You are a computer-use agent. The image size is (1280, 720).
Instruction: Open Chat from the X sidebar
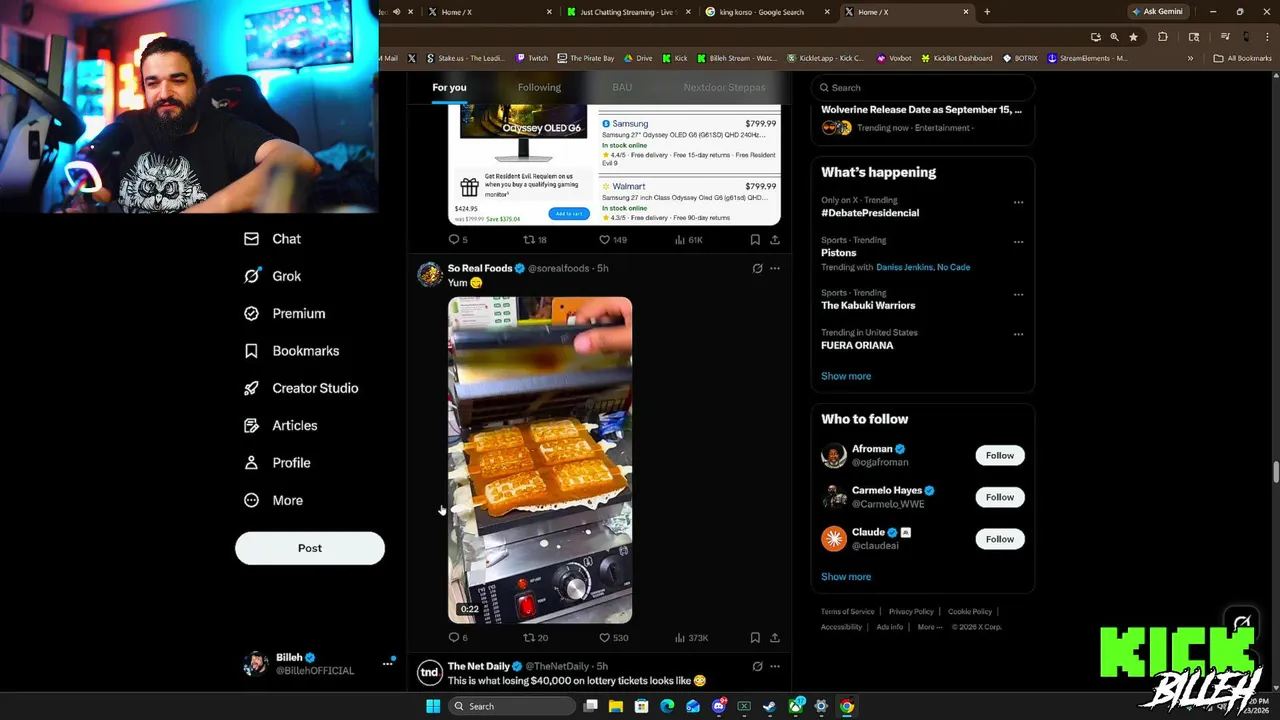pyautogui.click(x=272, y=239)
